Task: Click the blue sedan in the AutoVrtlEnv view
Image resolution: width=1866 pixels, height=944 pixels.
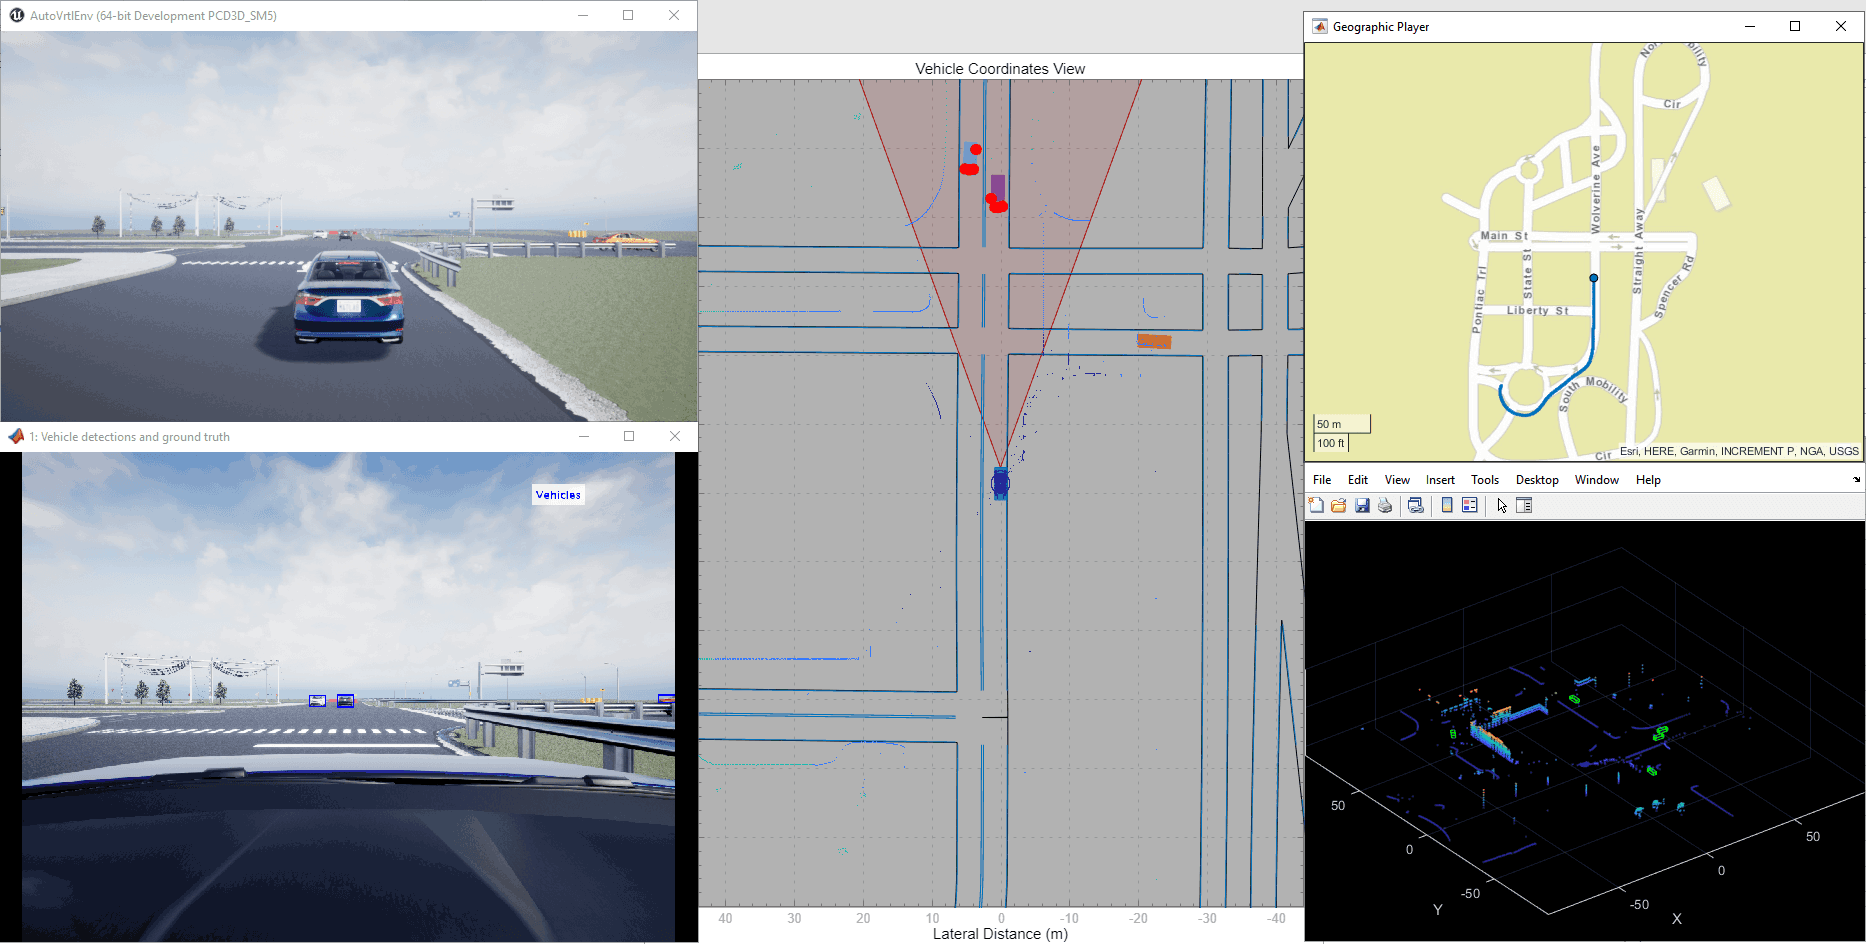Action: pyautogui.click(x=350, y=296)
